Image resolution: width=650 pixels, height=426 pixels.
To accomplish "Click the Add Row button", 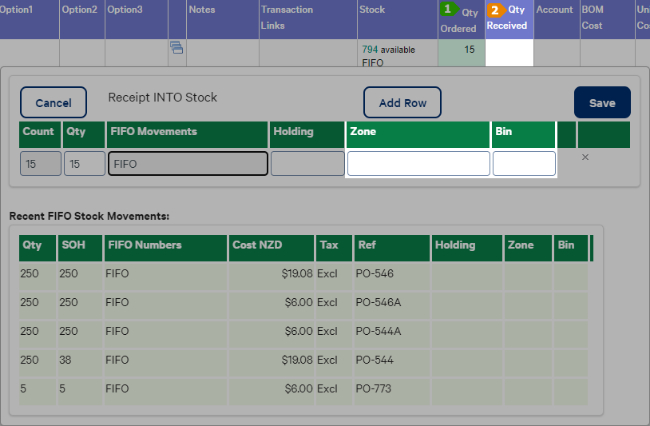I will pyautogui.click(x=402, y=102).
